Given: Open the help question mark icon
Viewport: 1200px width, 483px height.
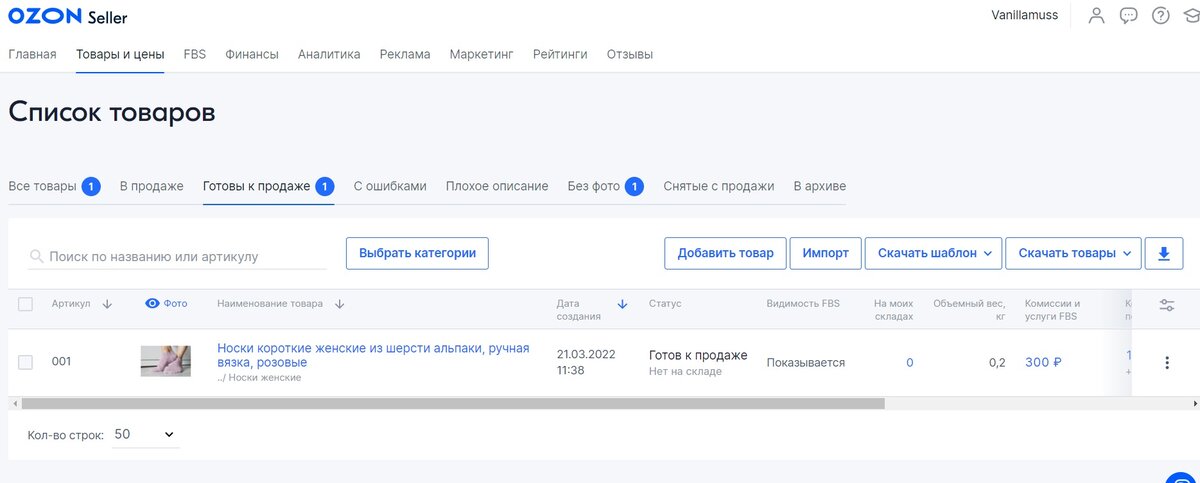Looking at the screenshot, I should [1160, 16].
